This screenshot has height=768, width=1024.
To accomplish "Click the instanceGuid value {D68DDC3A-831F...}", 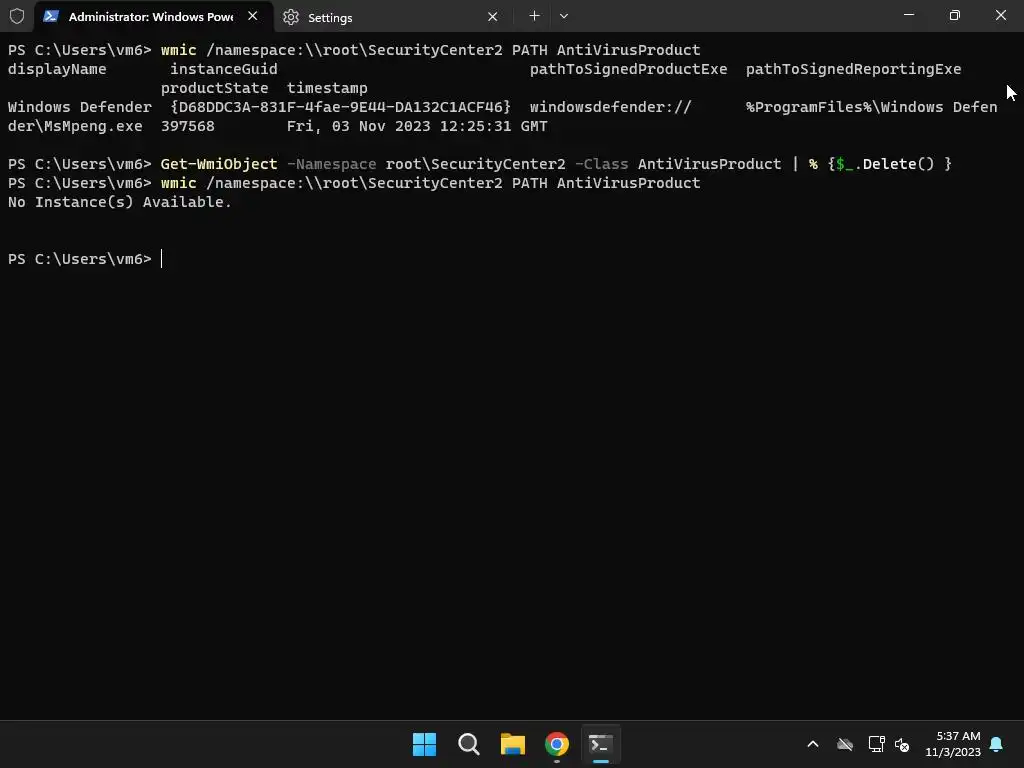I will click(340, 107).
